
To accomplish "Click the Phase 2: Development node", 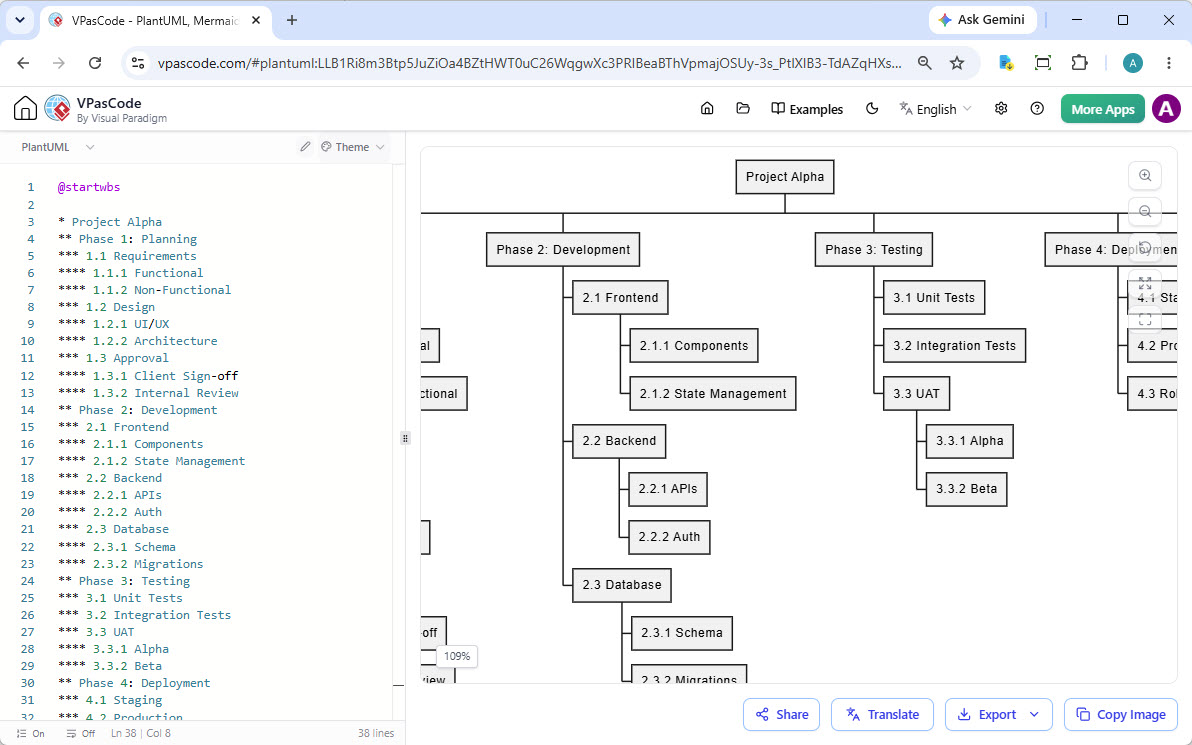I will [563, 249].
